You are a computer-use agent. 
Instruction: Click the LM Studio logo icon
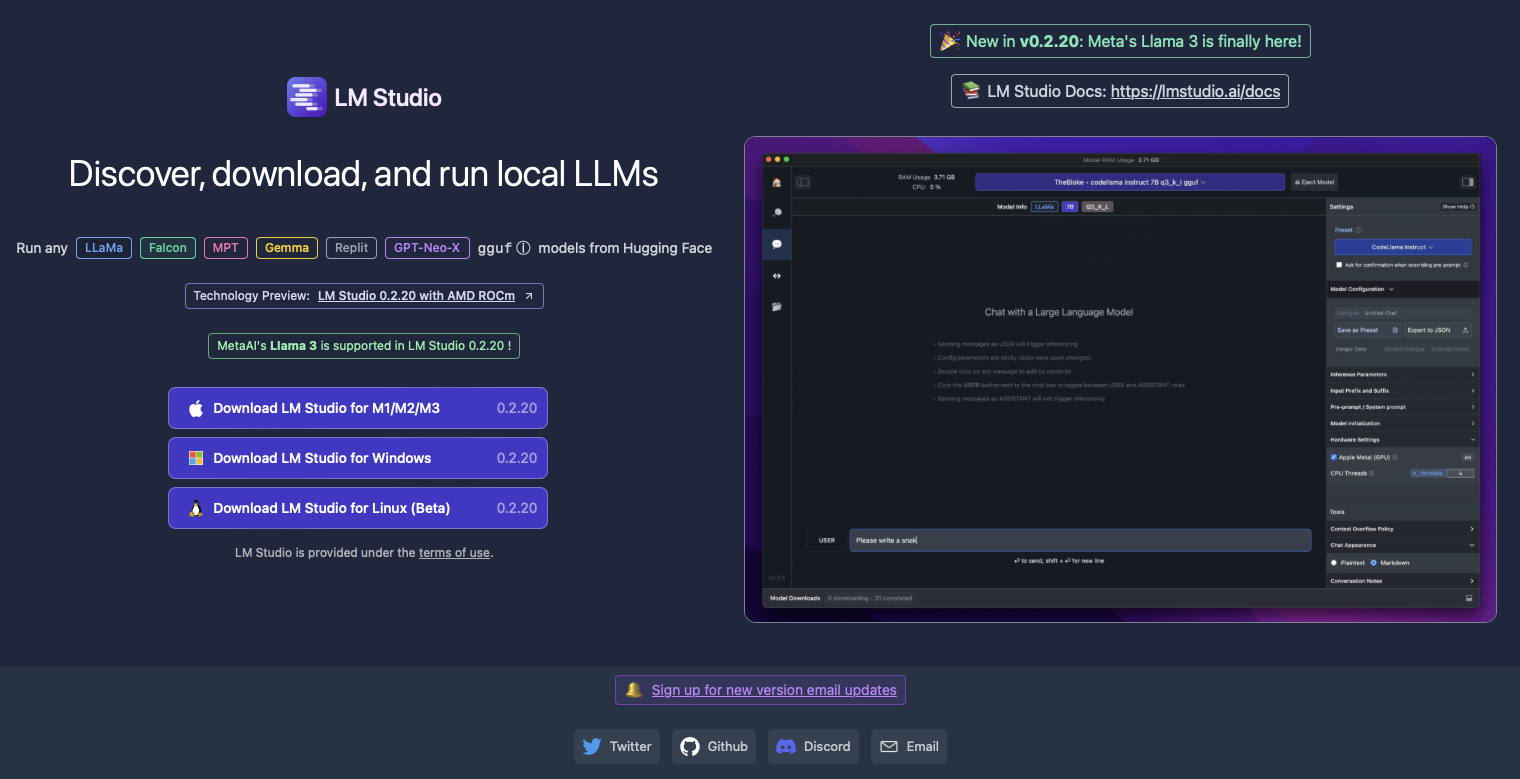[x=306, y=97]
